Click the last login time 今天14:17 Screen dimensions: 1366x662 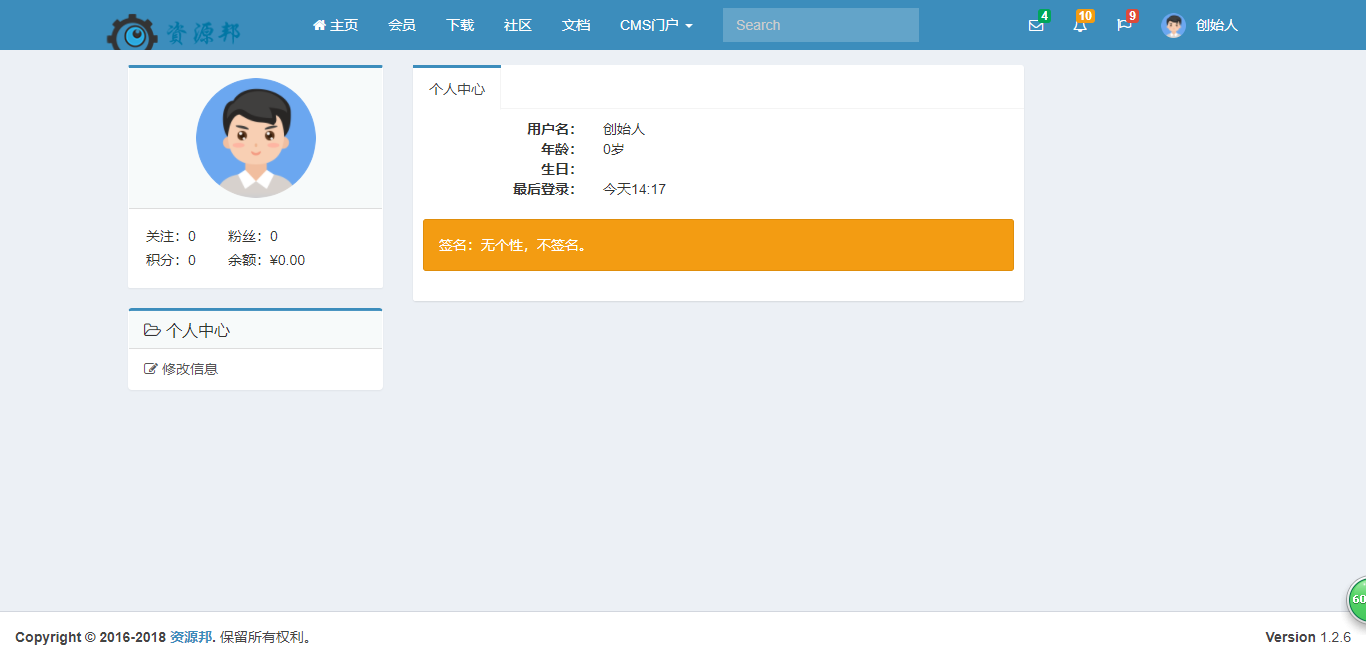(634, 189)
